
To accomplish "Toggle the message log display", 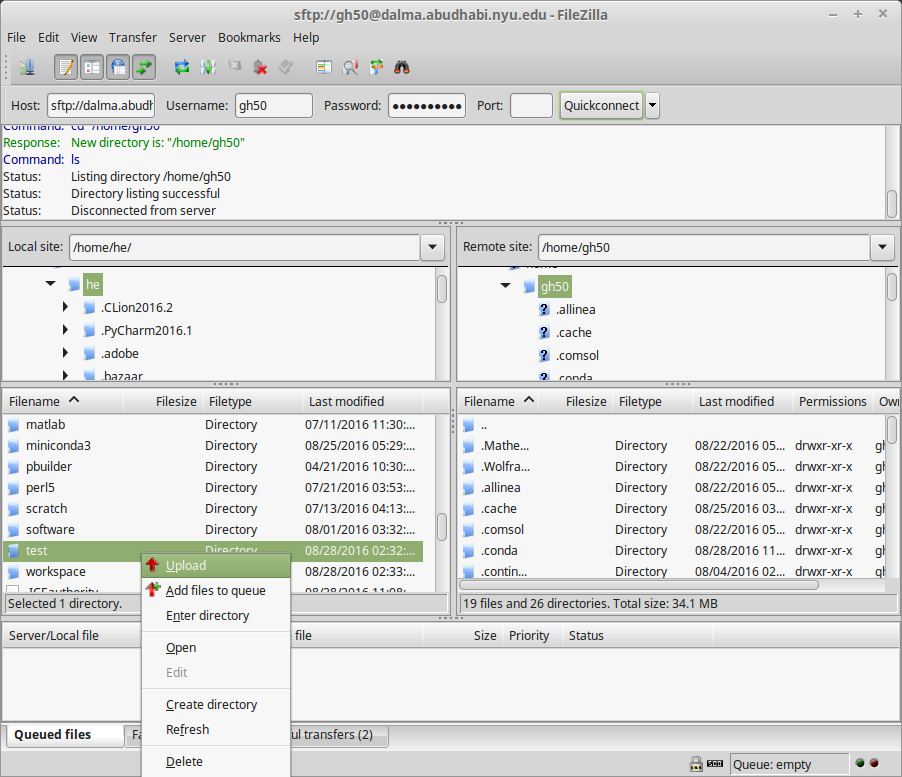I will click(66, 68).
